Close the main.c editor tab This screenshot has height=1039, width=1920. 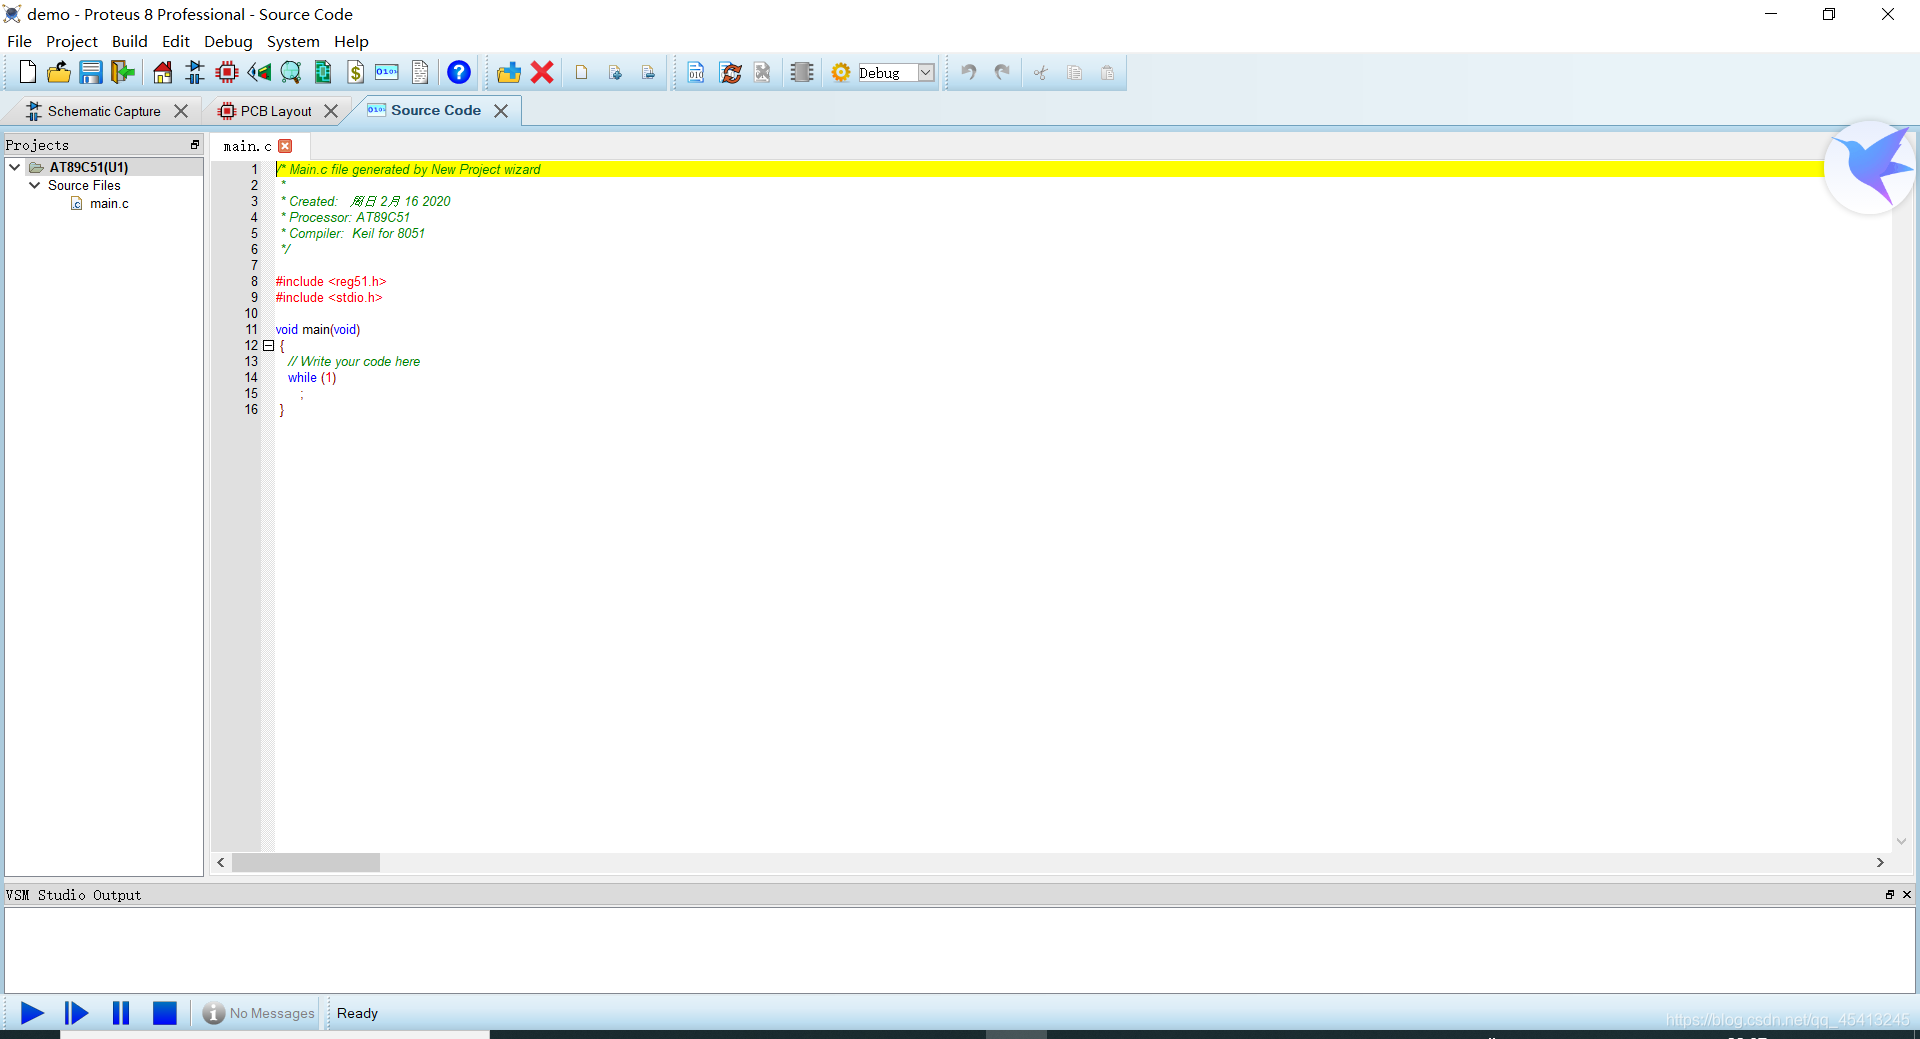(x=285, y=146)
